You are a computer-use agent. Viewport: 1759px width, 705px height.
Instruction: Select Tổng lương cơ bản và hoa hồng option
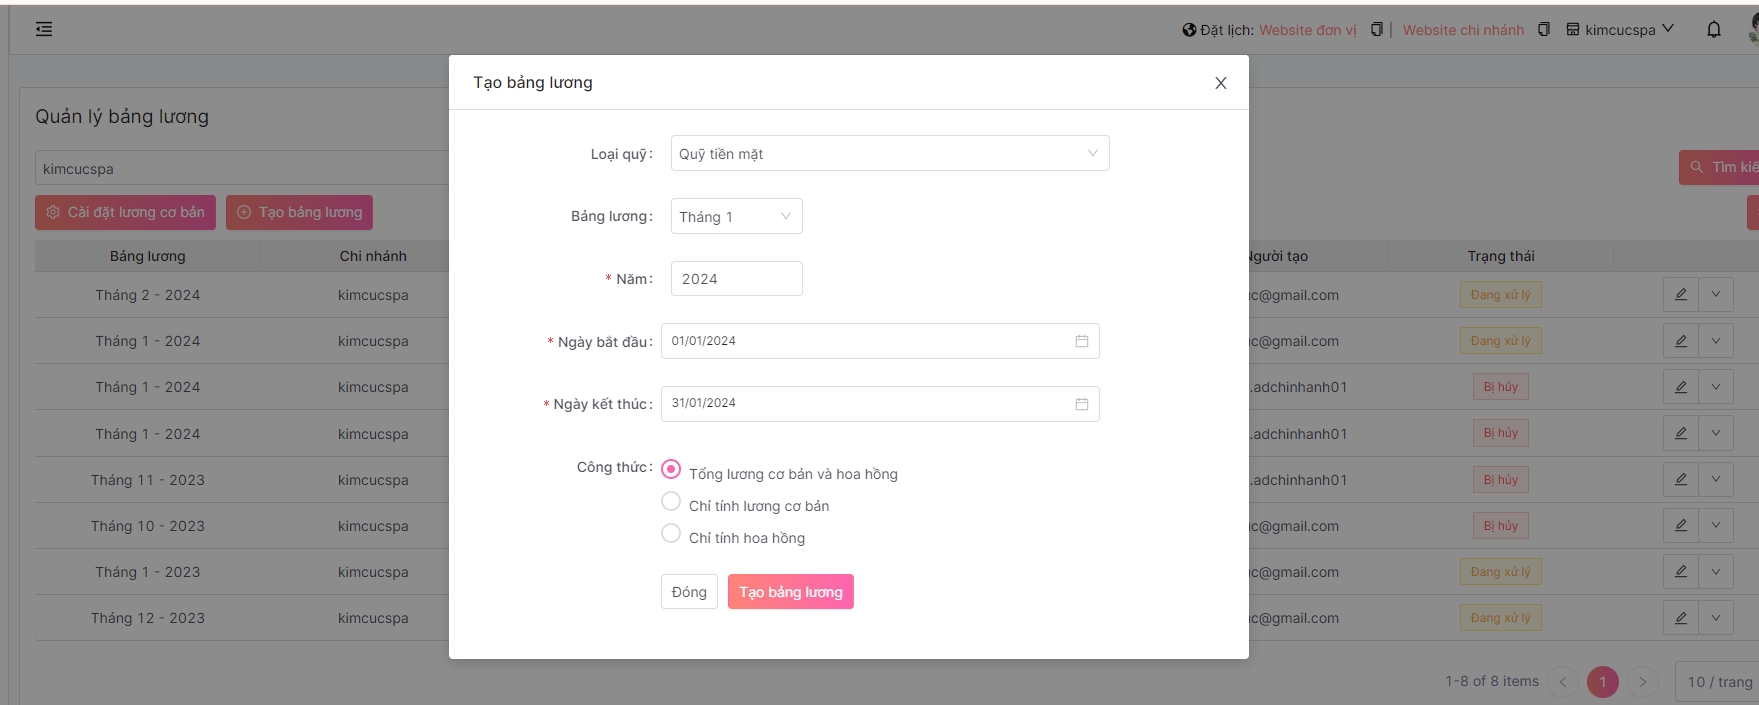671,469
